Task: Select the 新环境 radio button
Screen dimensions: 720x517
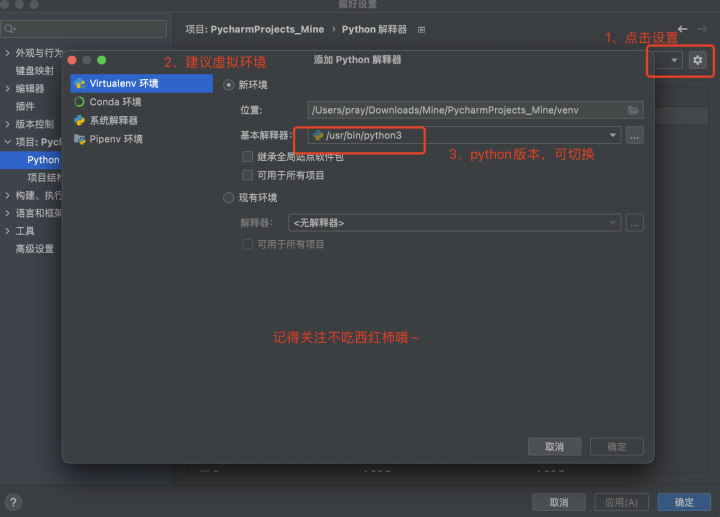Action: coord(228,85)
